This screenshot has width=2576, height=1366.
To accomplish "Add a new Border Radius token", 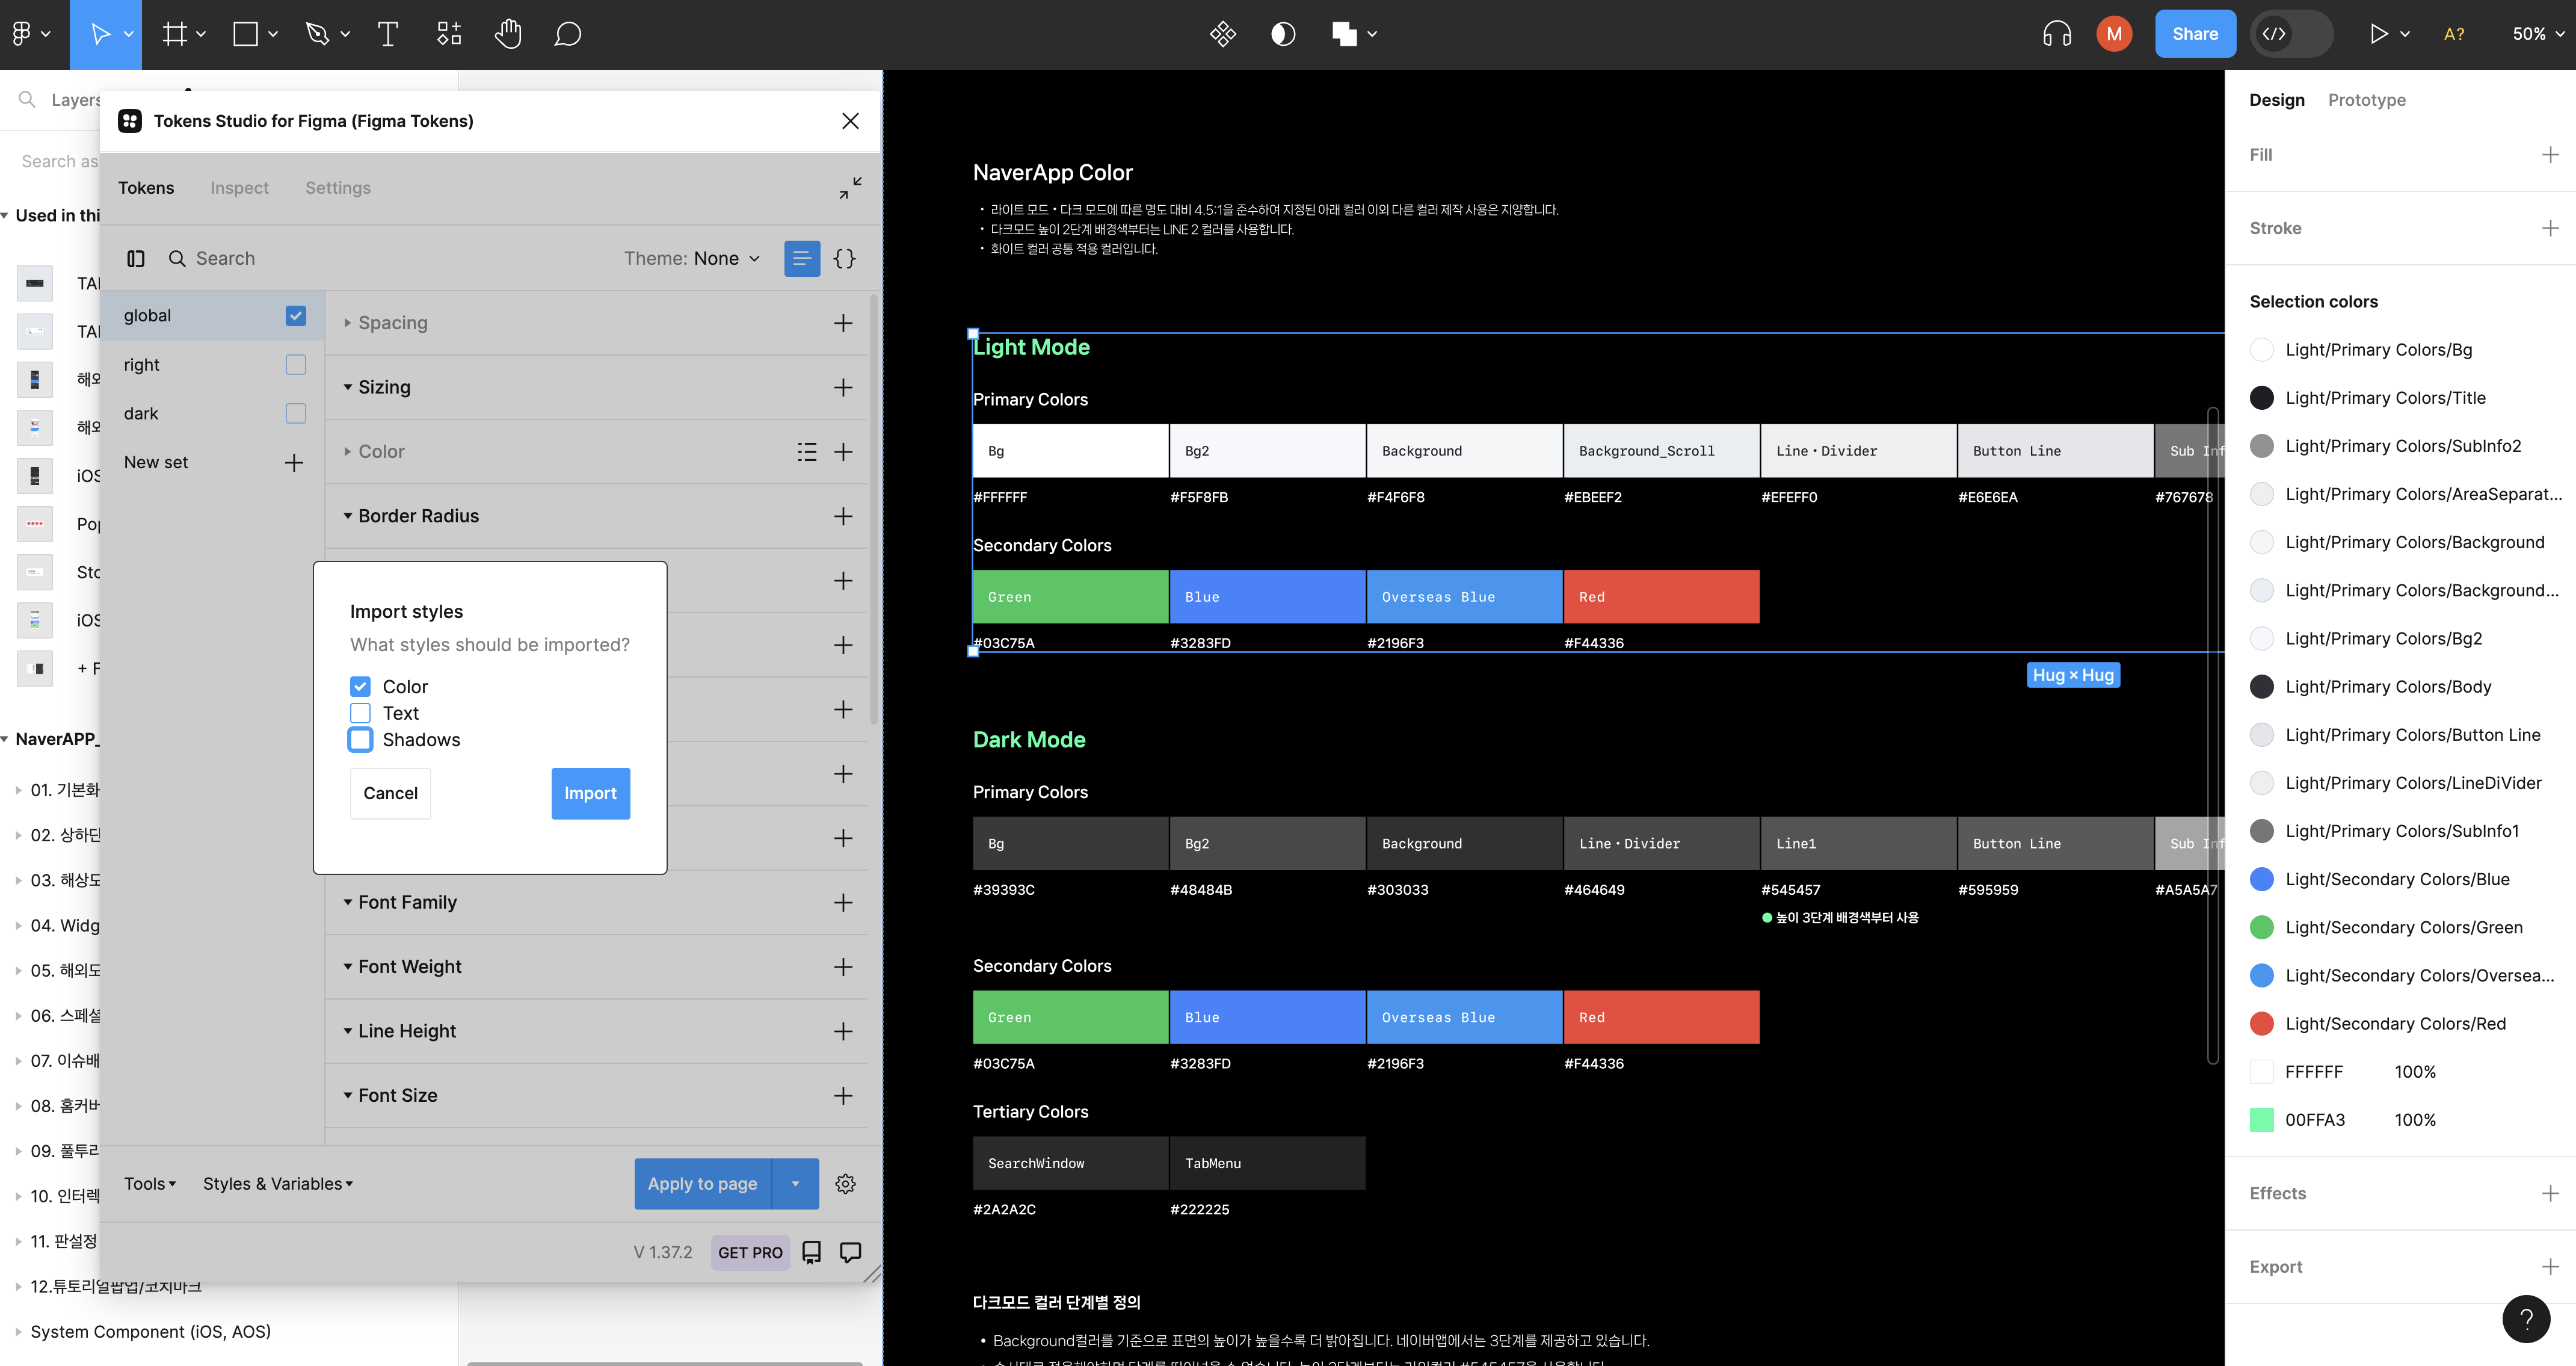I will pyautogui.click(x=844, y=516).
